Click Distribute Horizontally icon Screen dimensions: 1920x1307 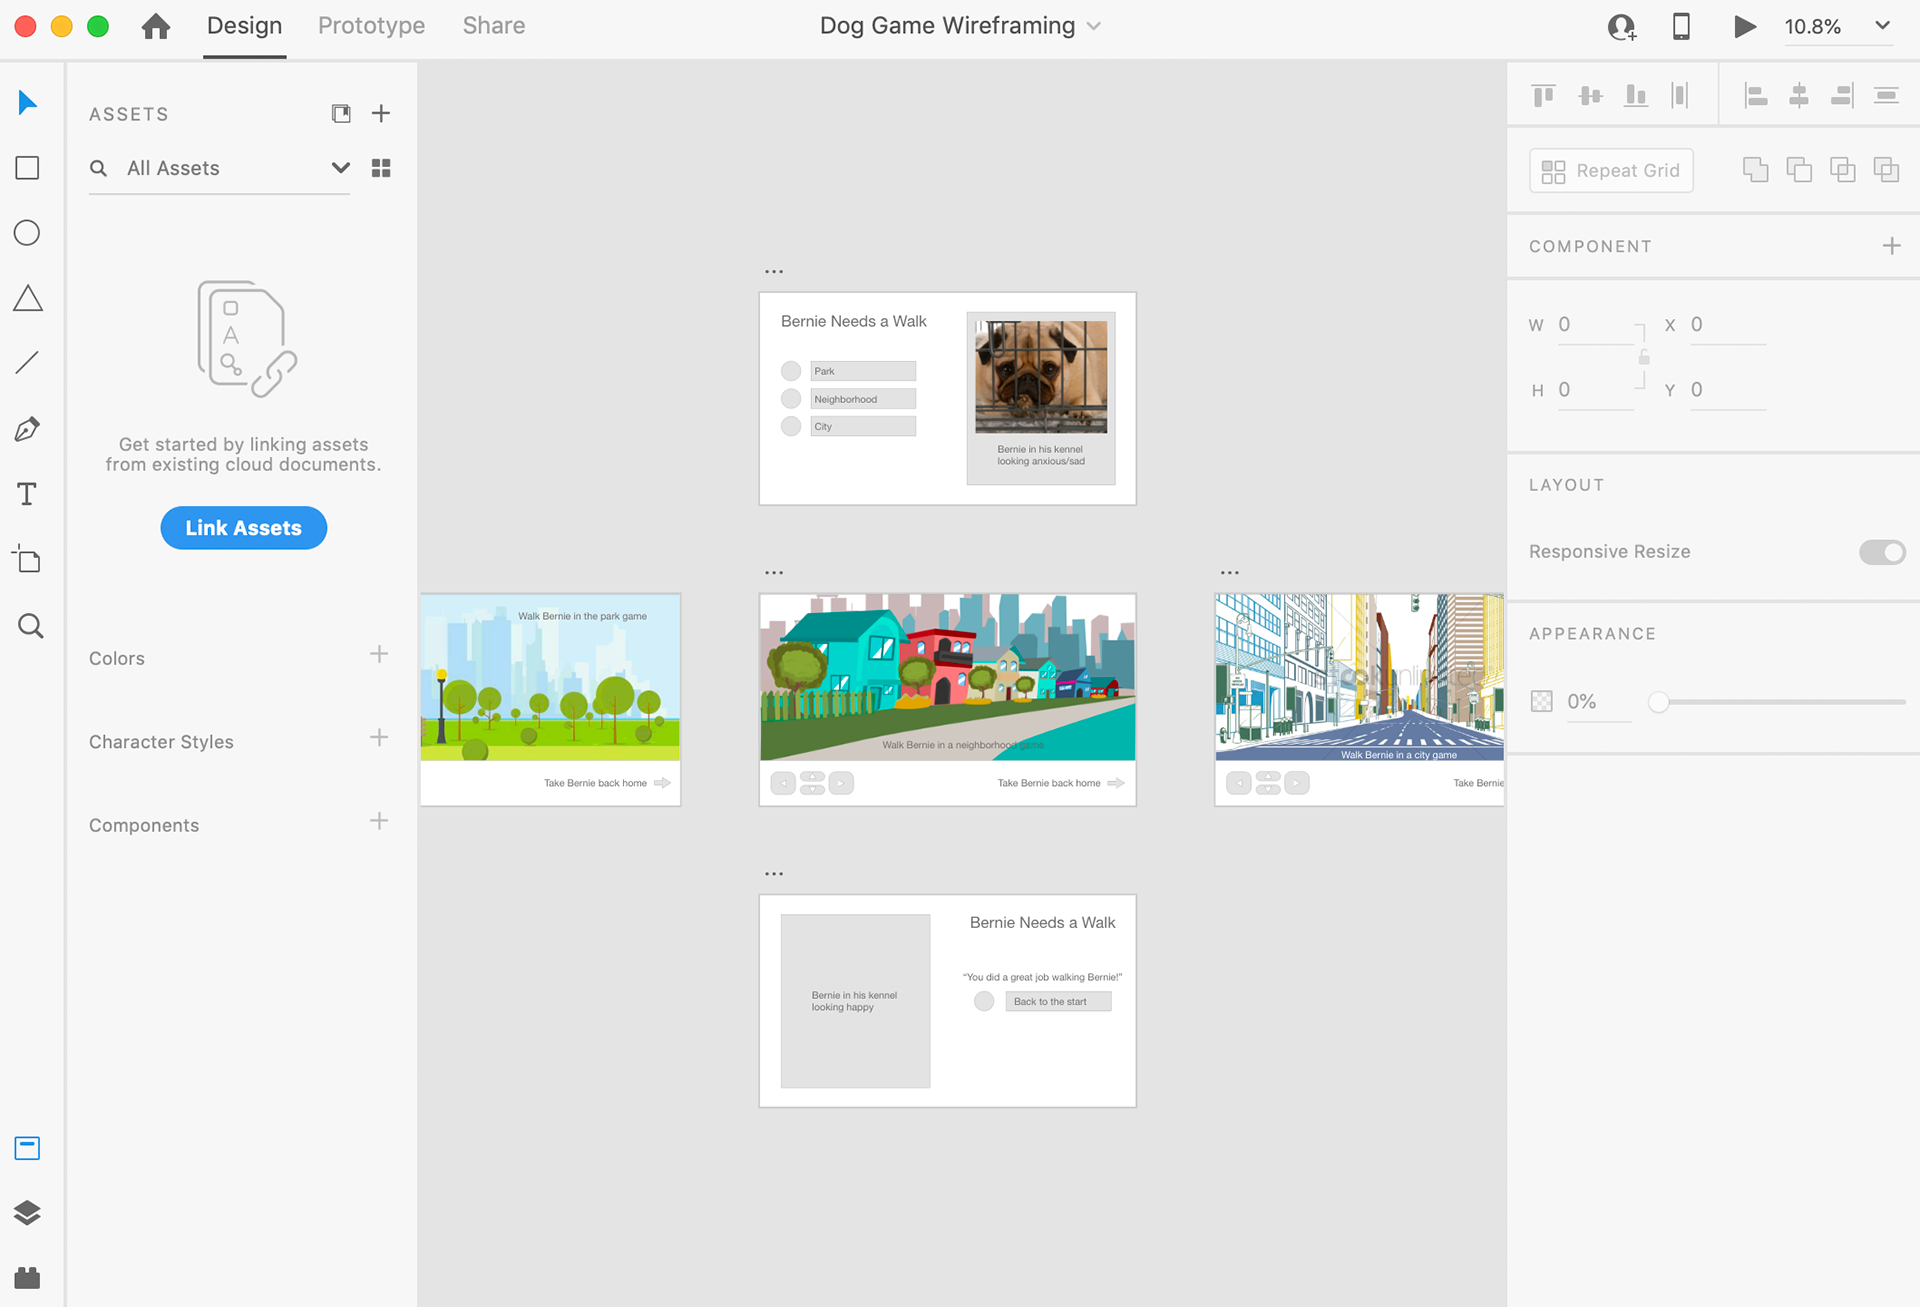tap(1680, 95)
